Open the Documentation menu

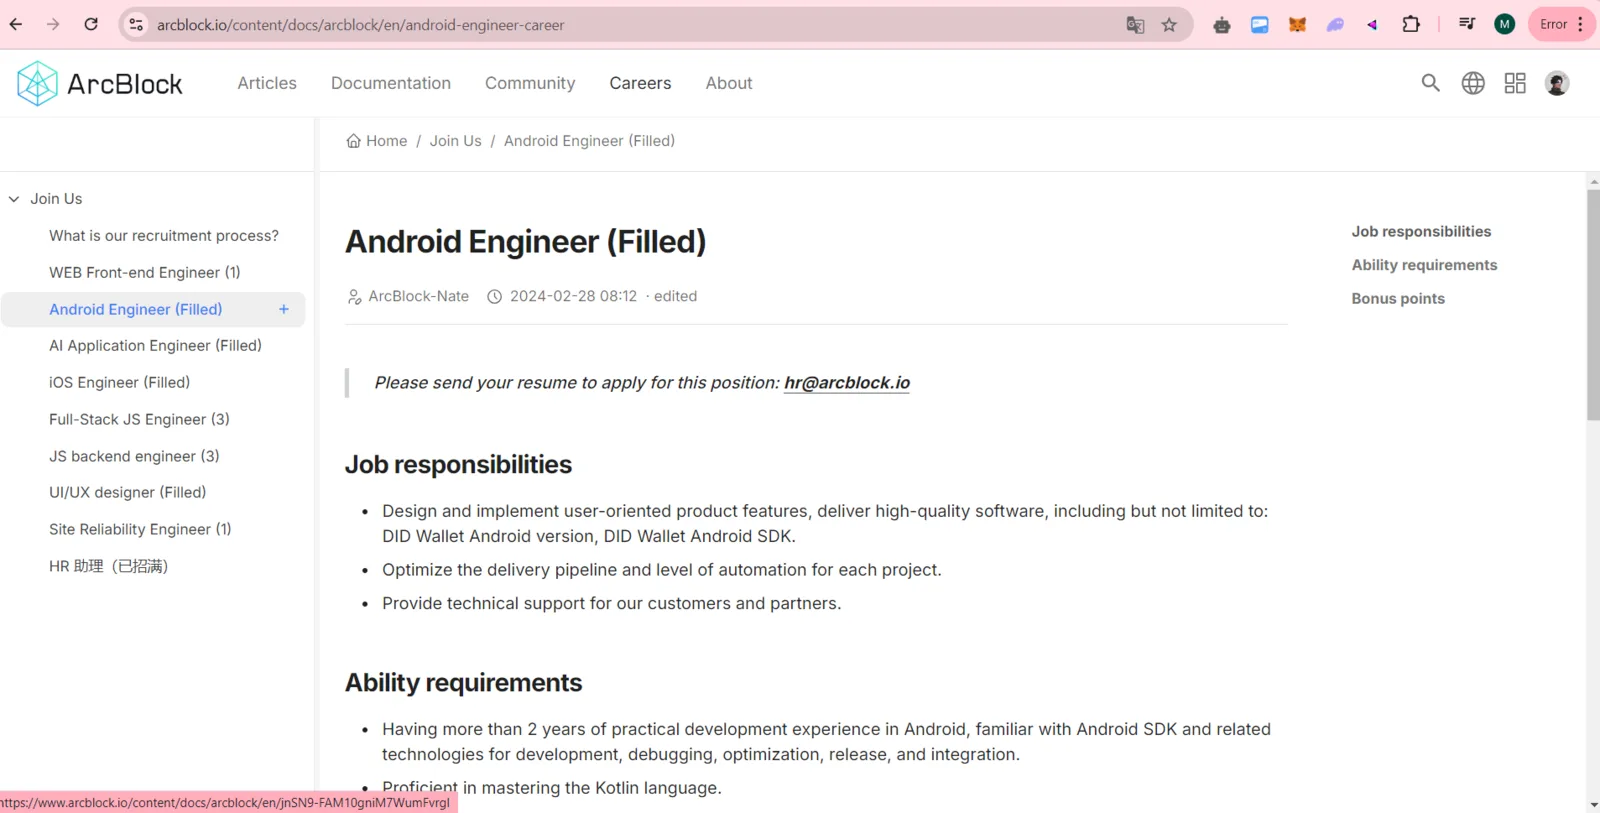[391, 83]
